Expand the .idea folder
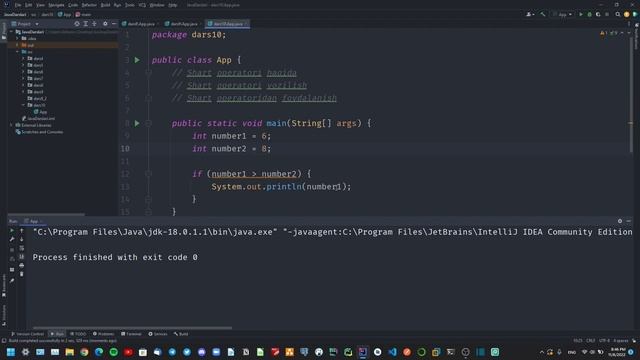Viewport: 640px width, 360px height. pyautogui.click(x=17, y=38)
